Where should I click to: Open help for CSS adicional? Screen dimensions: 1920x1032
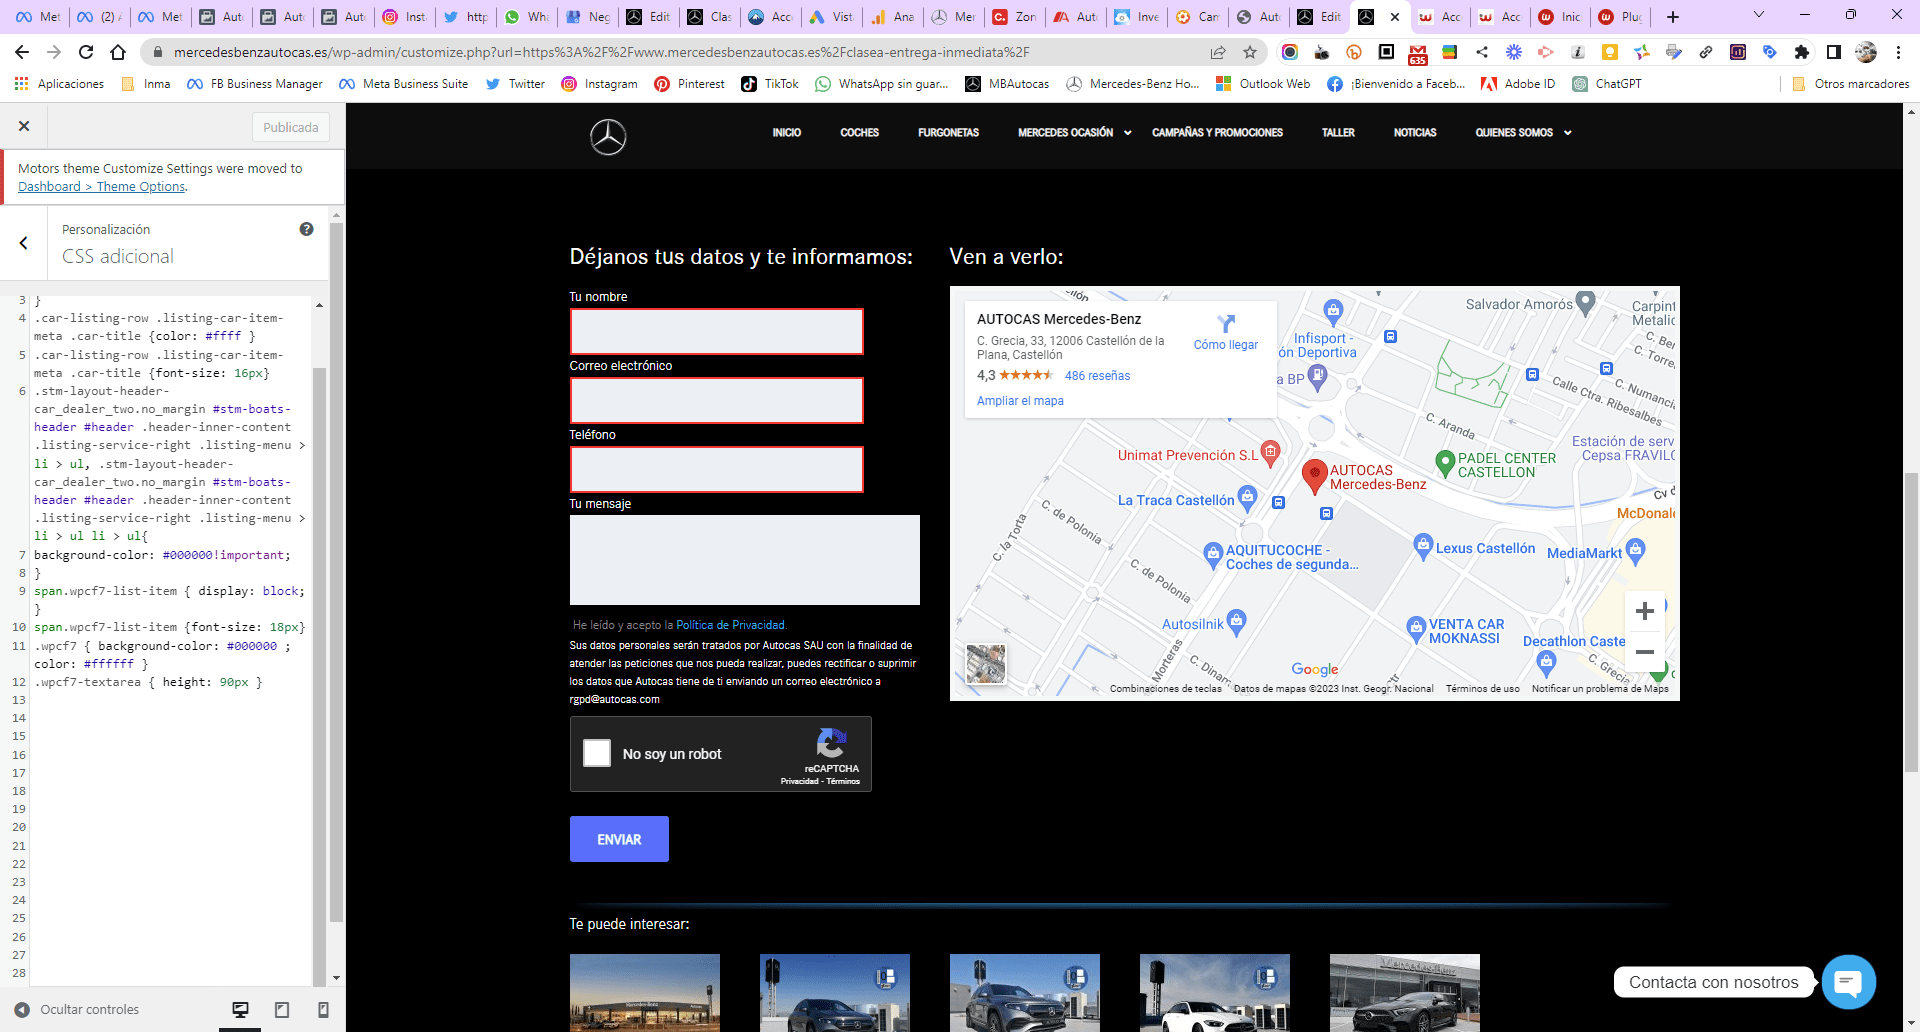[306, 229]
